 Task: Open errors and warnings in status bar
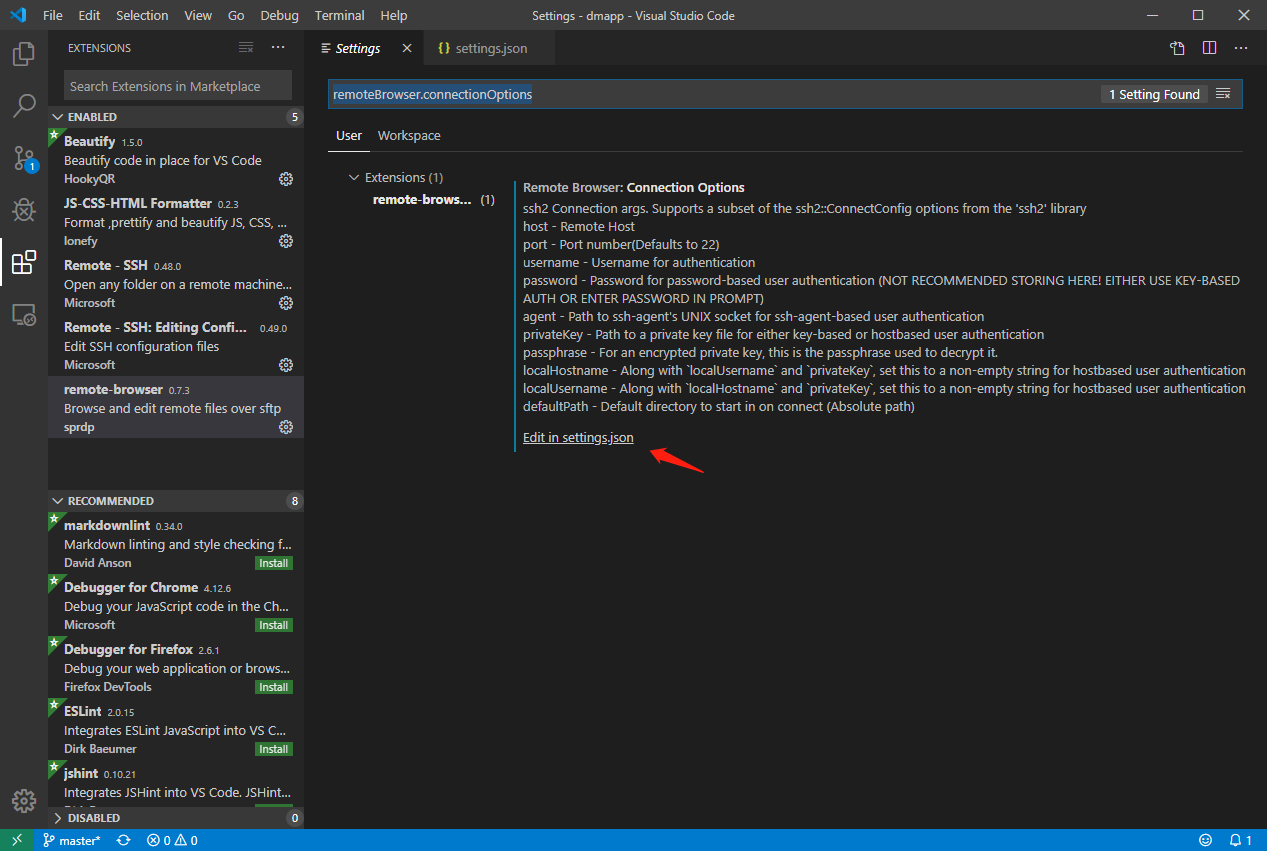[172, 840]
